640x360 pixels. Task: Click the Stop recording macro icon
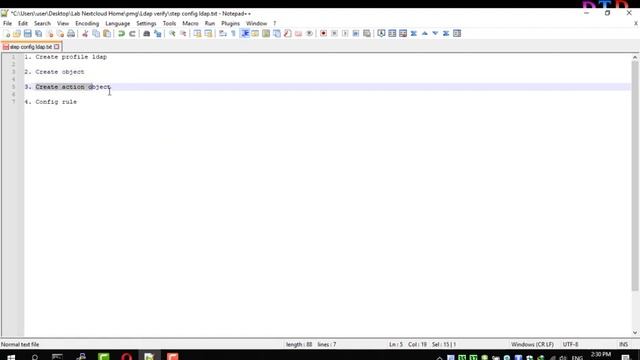click(334, 33)
